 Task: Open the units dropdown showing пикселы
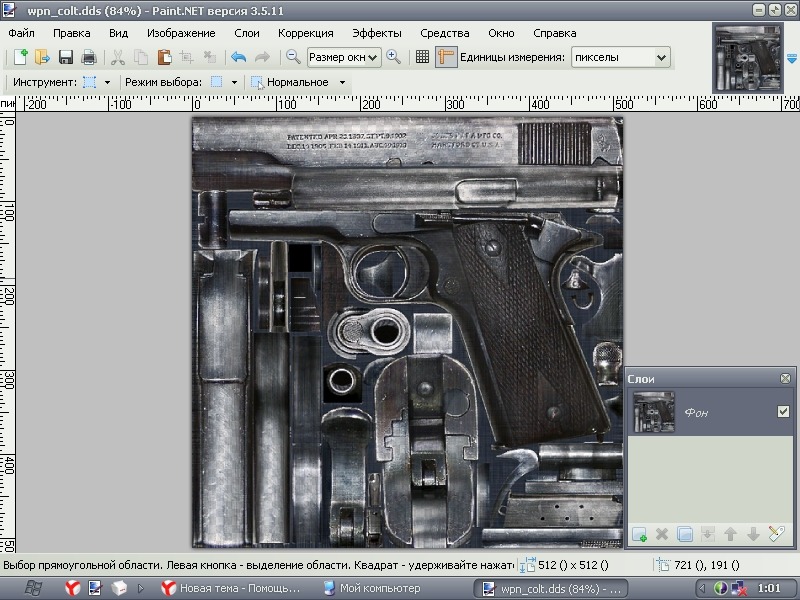[x=620, y=57]
